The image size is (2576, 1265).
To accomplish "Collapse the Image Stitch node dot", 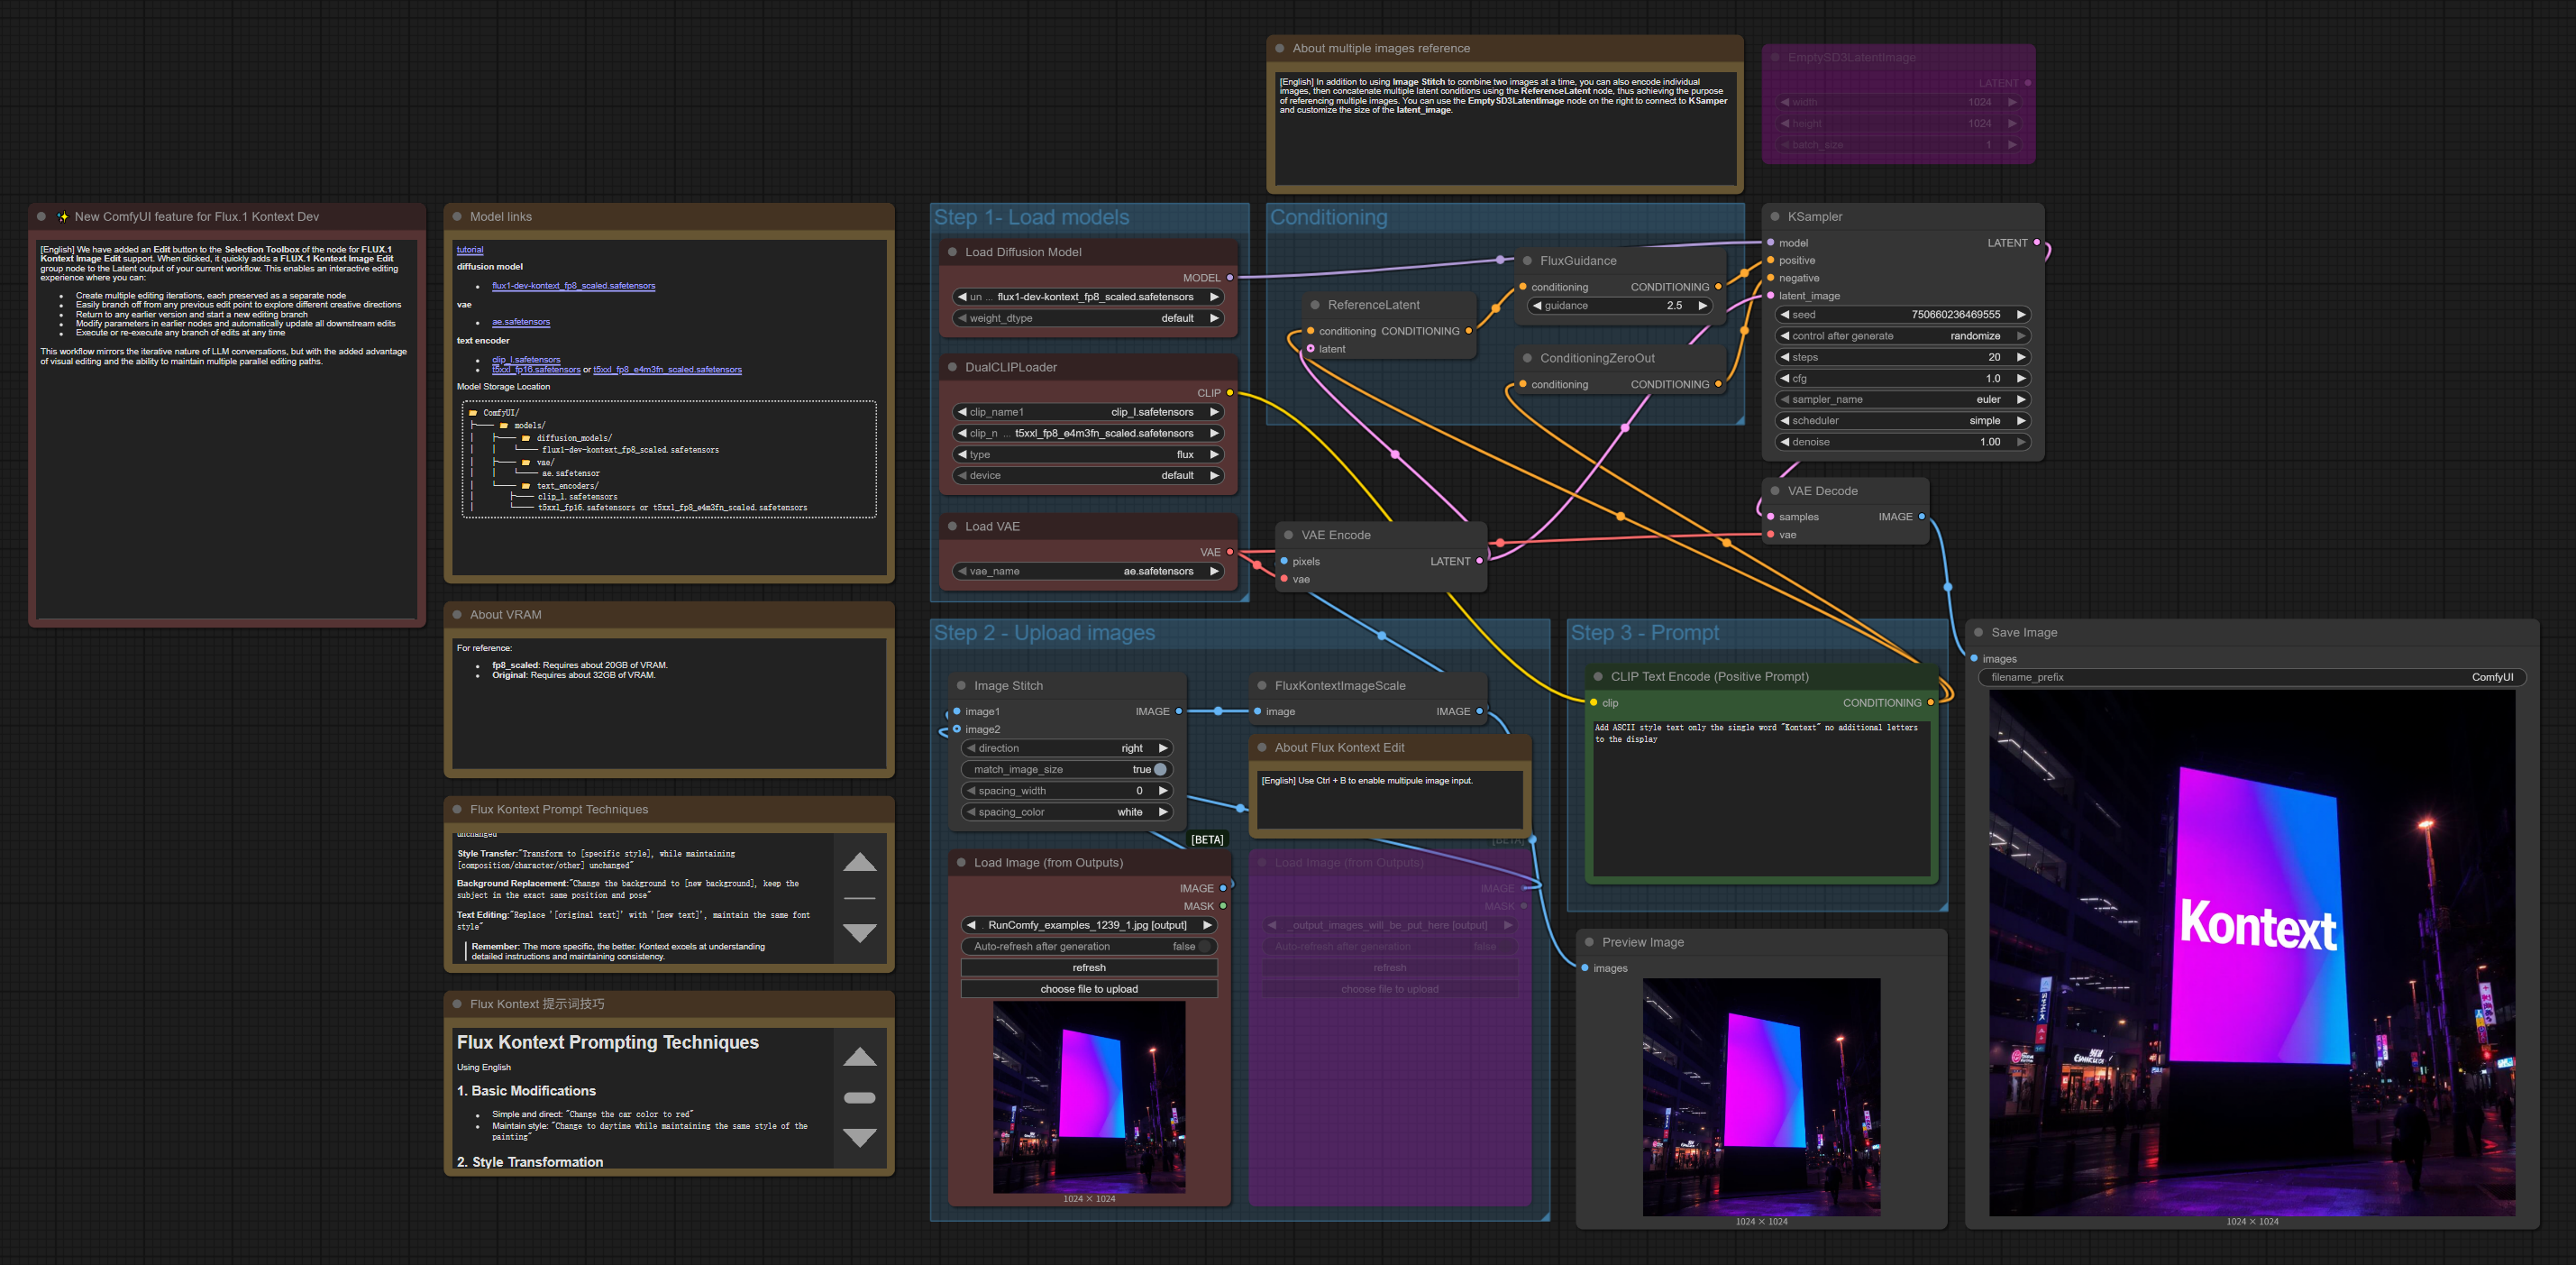I will [x=962, y=686].
